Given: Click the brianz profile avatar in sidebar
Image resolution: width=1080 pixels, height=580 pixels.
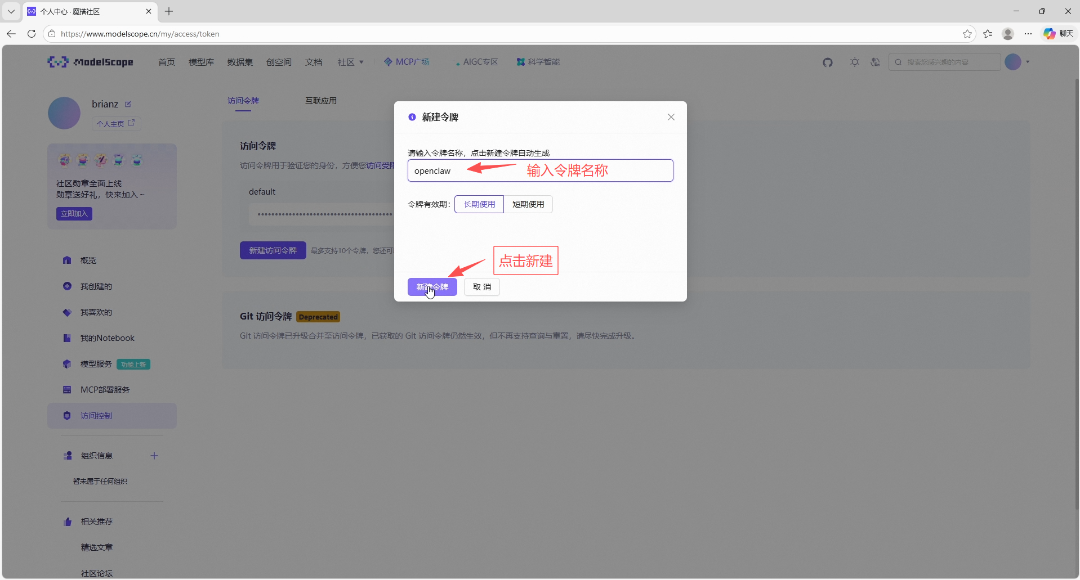Looking at the screenshot, I should pyautogui.click(x=64, y=112).
